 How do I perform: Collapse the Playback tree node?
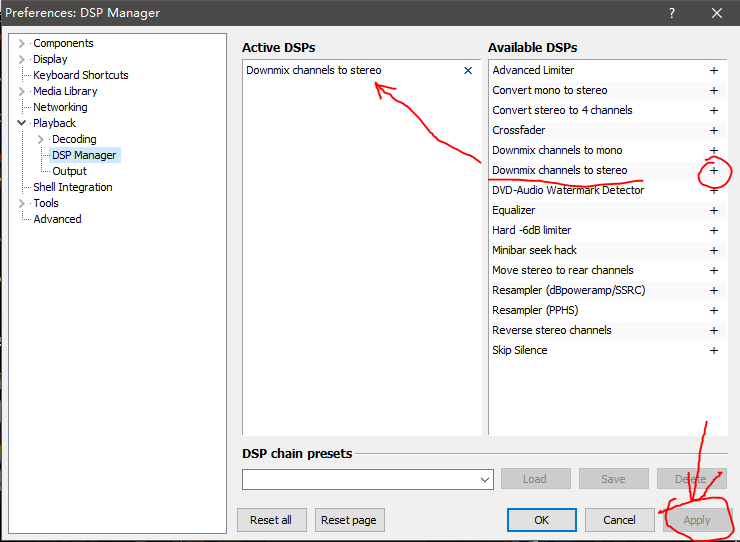(x=22, y=123)
